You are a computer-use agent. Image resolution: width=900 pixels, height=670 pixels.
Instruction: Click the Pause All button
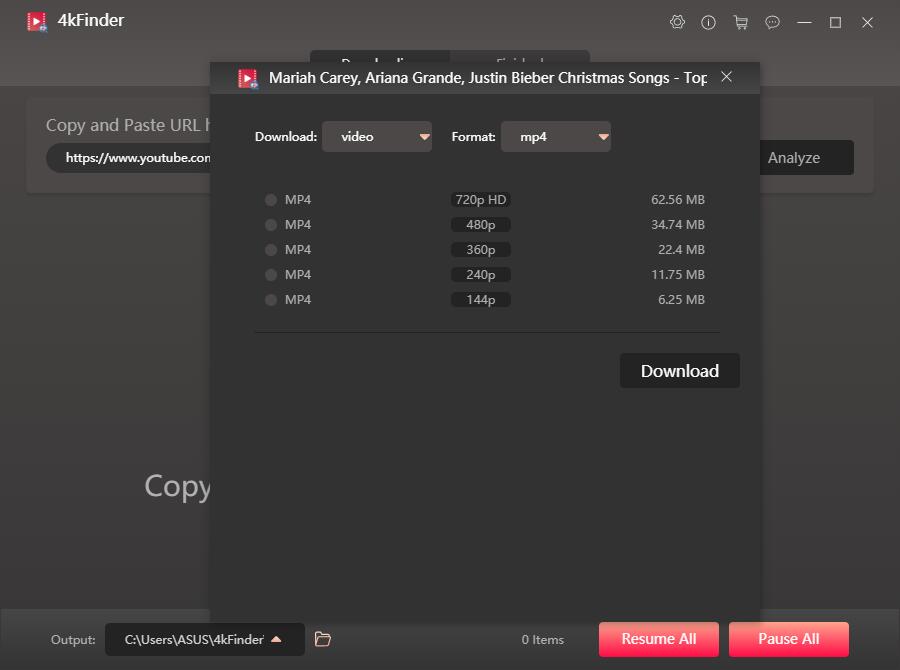(x=789, y=639)
